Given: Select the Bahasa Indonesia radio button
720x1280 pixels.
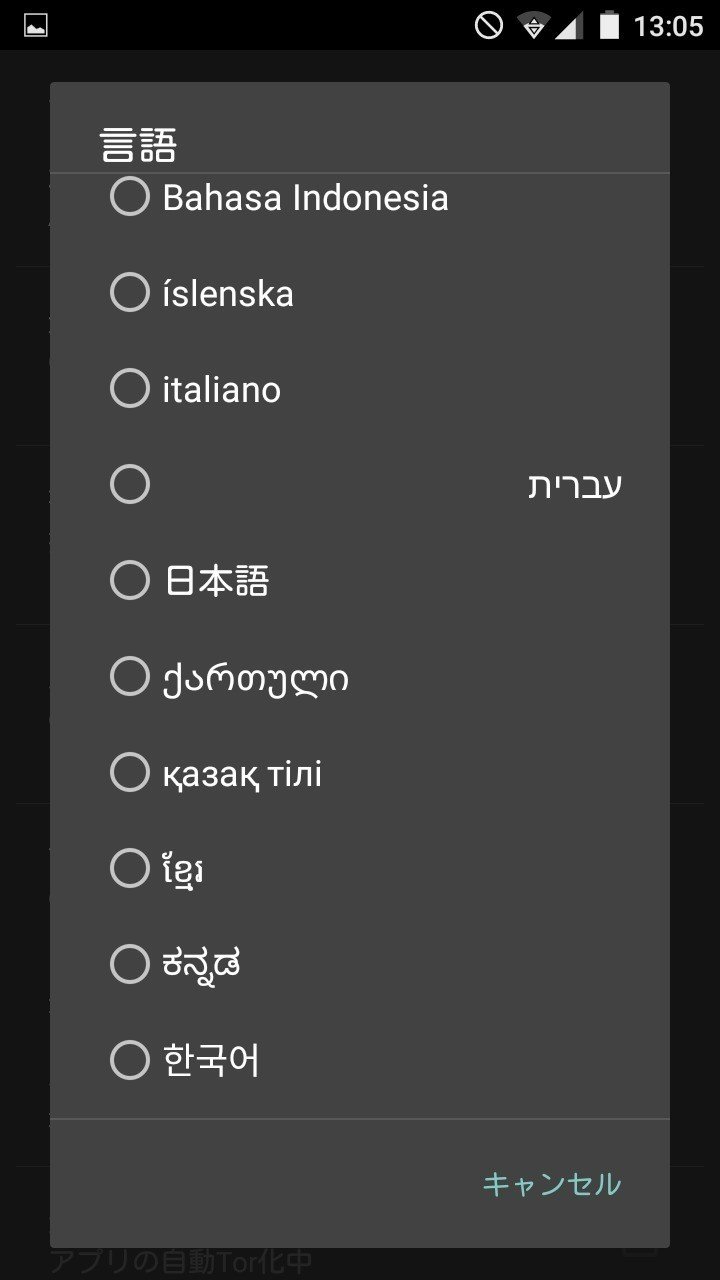Looking at the screenshot, I should pos(130,196).
